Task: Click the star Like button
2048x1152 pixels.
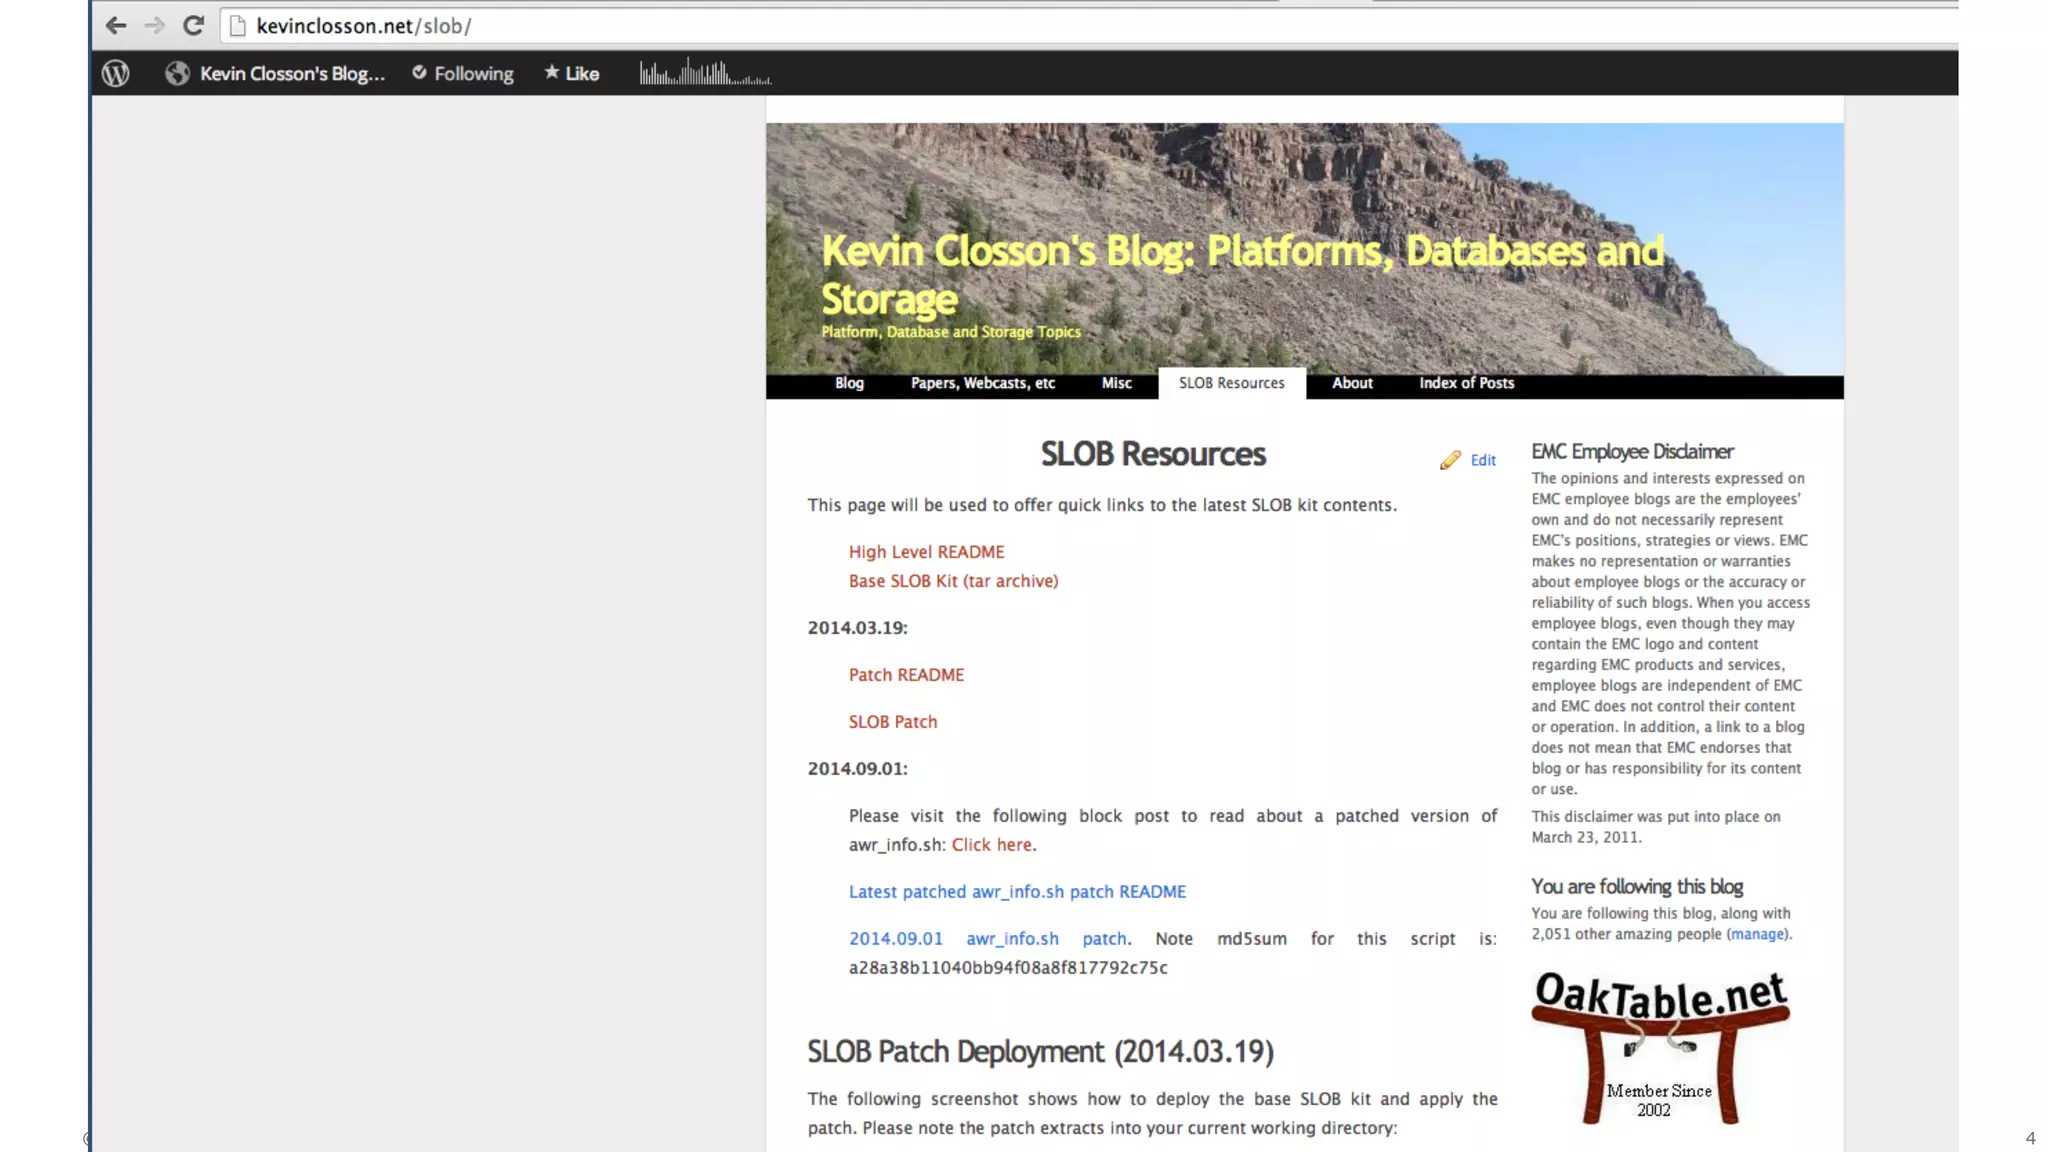Action: [x=572, y=73]
